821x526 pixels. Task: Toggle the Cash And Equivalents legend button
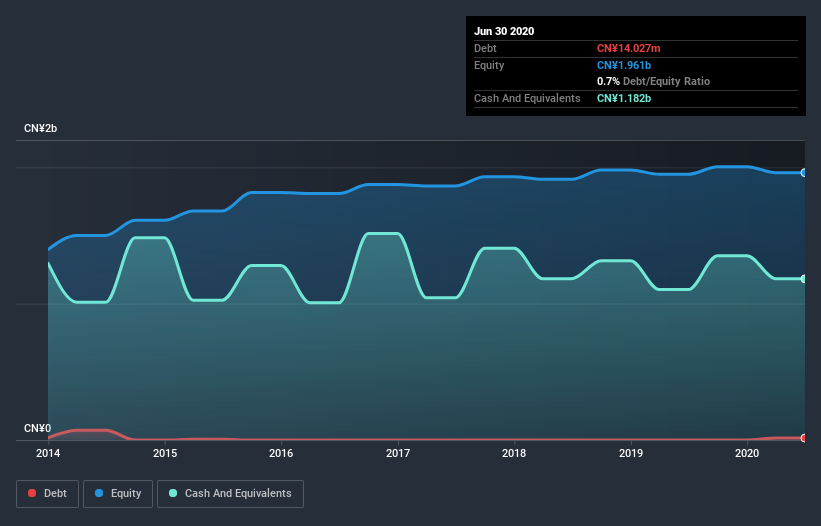230,494
